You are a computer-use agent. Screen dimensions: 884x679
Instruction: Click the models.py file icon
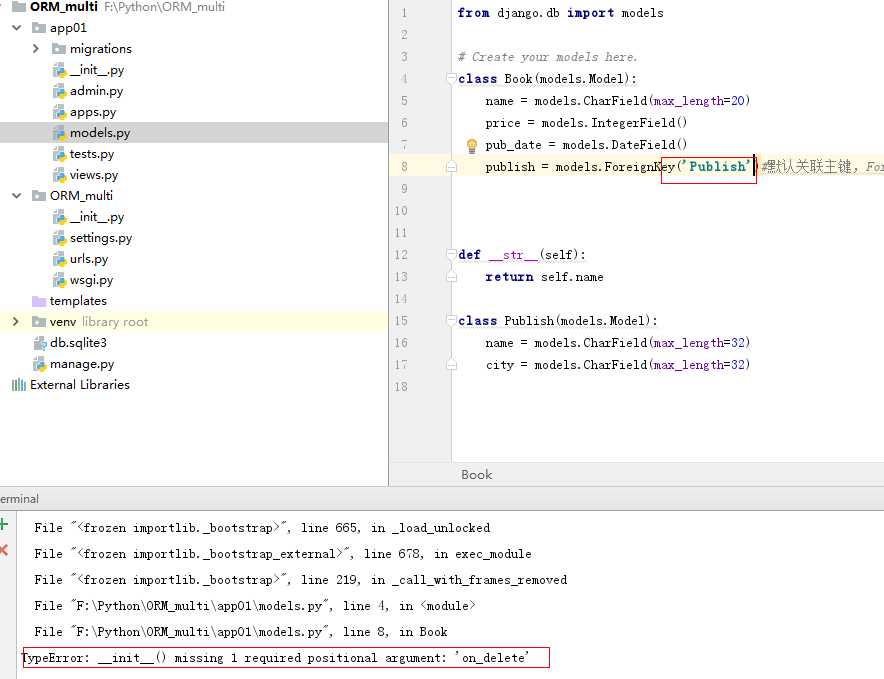point(59,133)
